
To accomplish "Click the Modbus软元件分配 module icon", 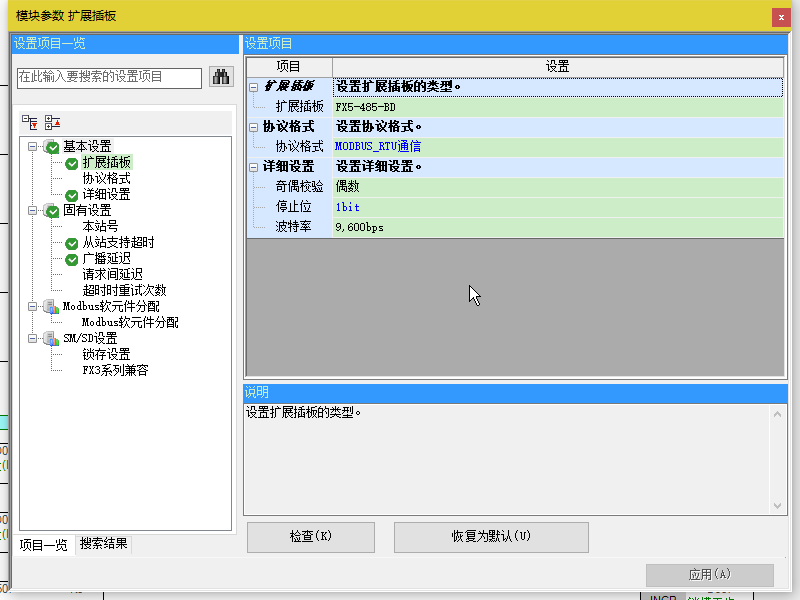I will click(x=52, y=307).
